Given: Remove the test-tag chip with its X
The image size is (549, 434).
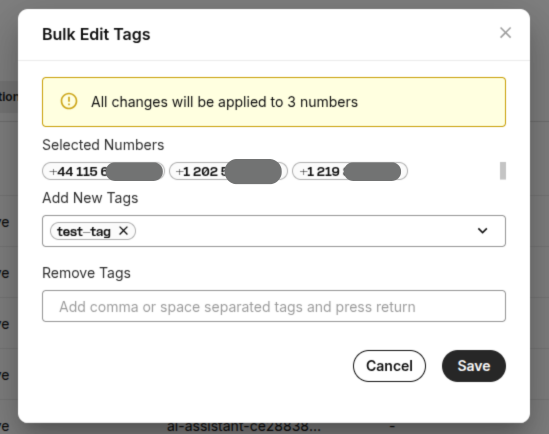Looking at the screenshot, I should pos(123,231).
